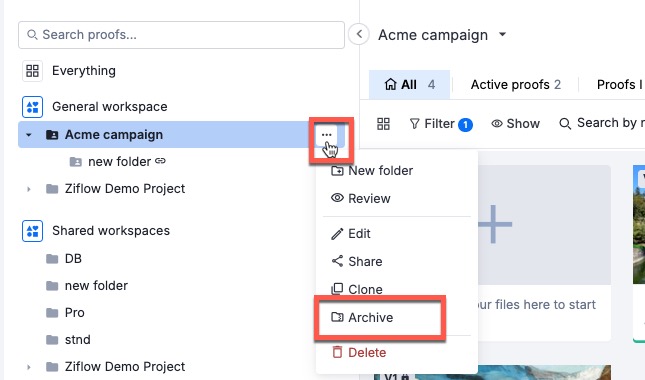
Task: Open 'new folder' under Shared workspaces
Action: (x=96, y=286)
